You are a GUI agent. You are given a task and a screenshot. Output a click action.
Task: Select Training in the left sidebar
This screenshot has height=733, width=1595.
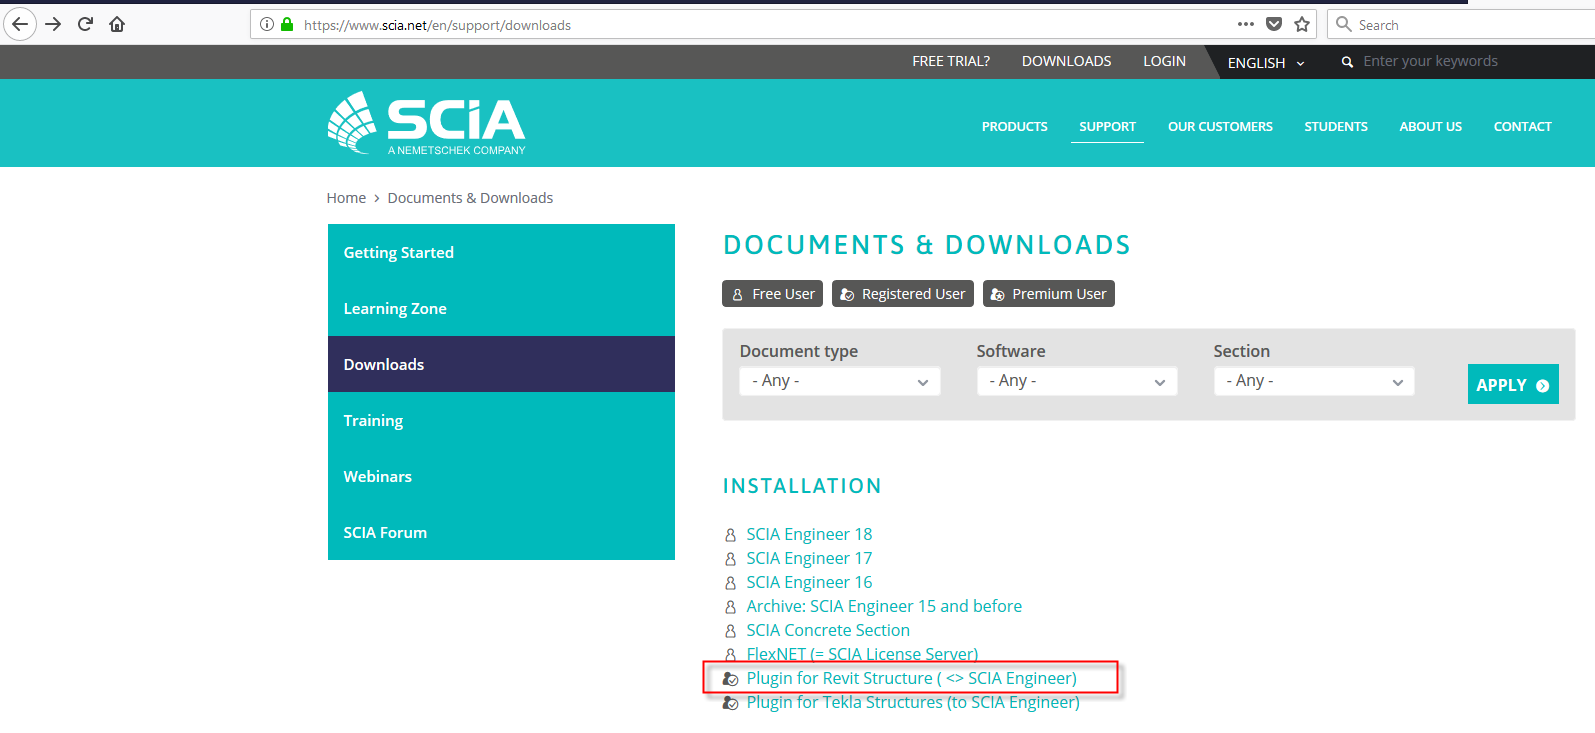pyautogui.click(x=373, y=421)
